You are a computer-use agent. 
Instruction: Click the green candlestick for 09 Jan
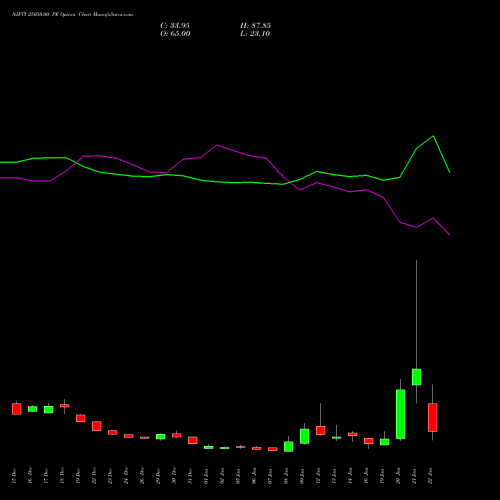(305, 436)
